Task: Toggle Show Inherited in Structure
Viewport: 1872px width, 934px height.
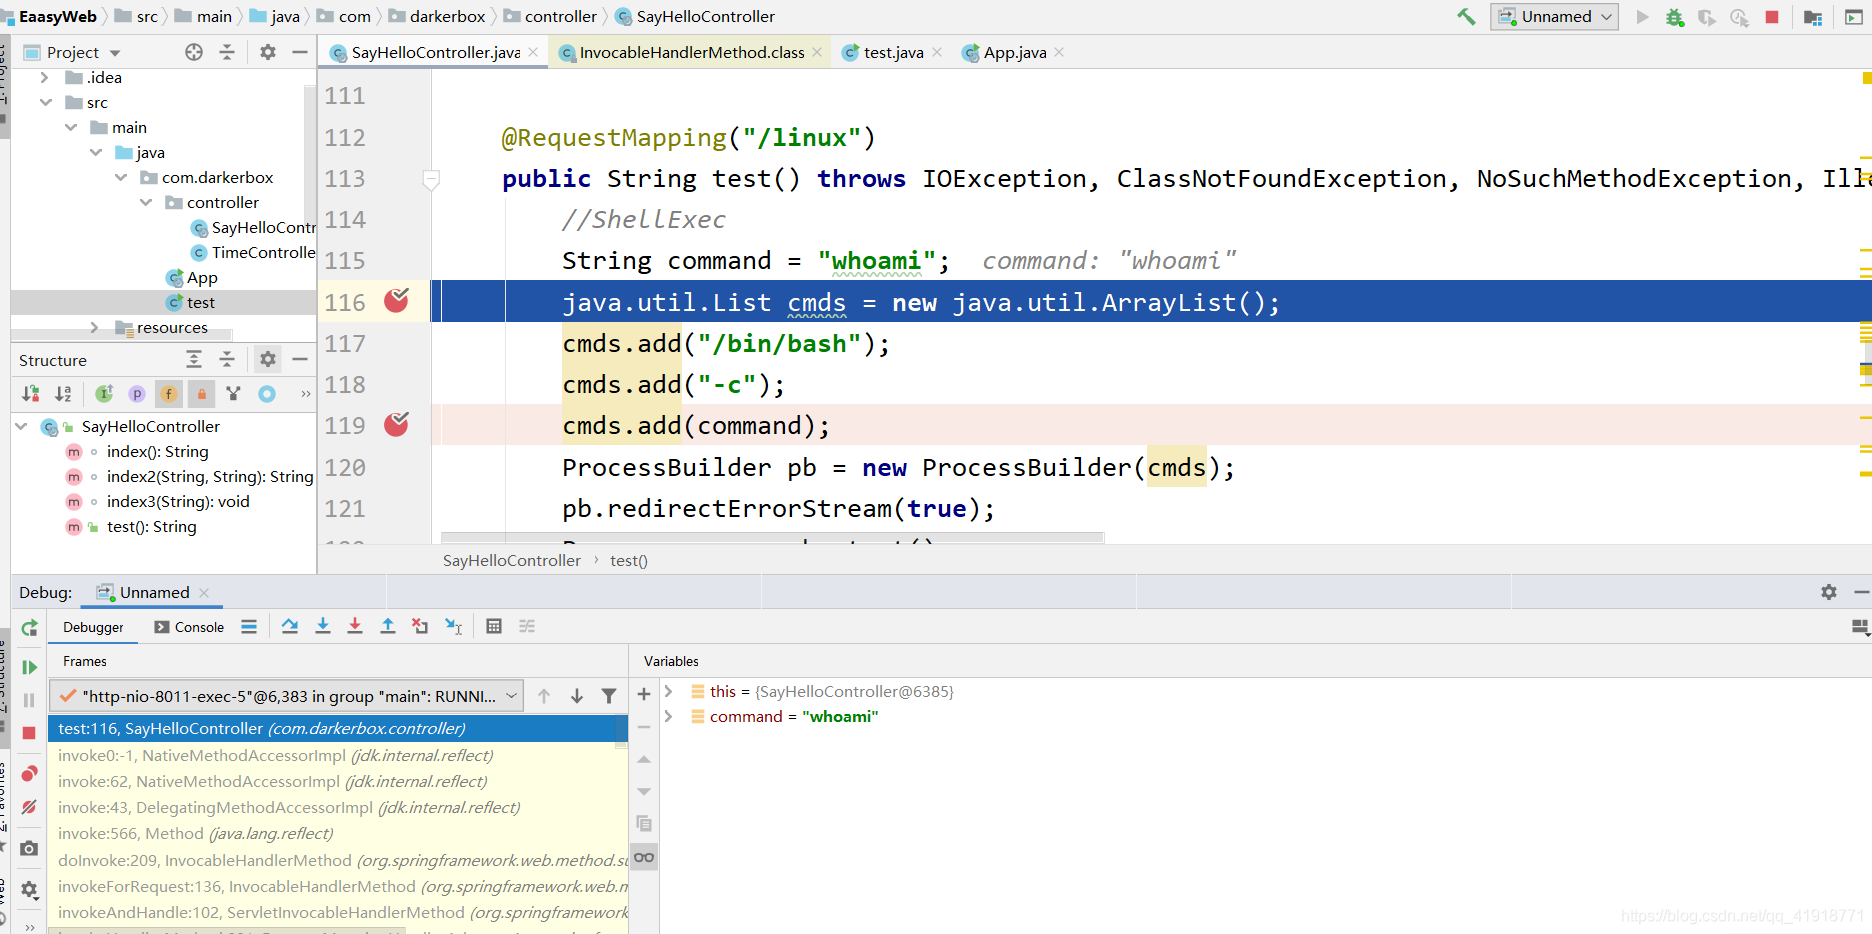Action: point(104,394)
